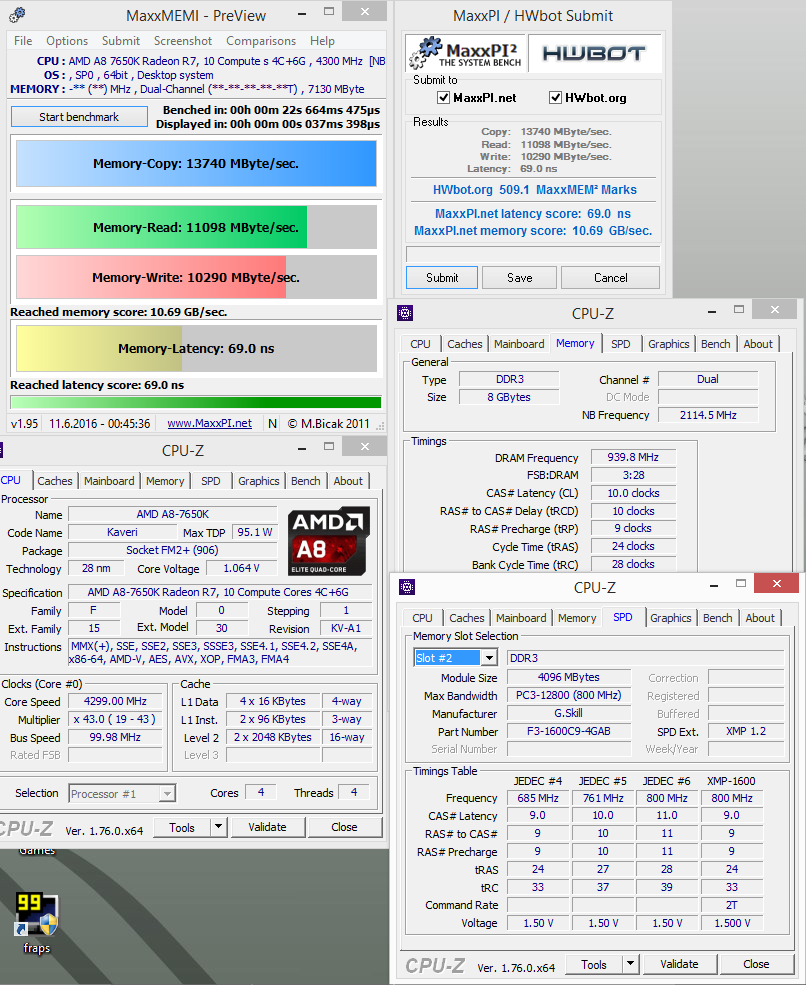Click the Memory-Copy blue result bar
806x985 pixels.
[x=196, y=163]
